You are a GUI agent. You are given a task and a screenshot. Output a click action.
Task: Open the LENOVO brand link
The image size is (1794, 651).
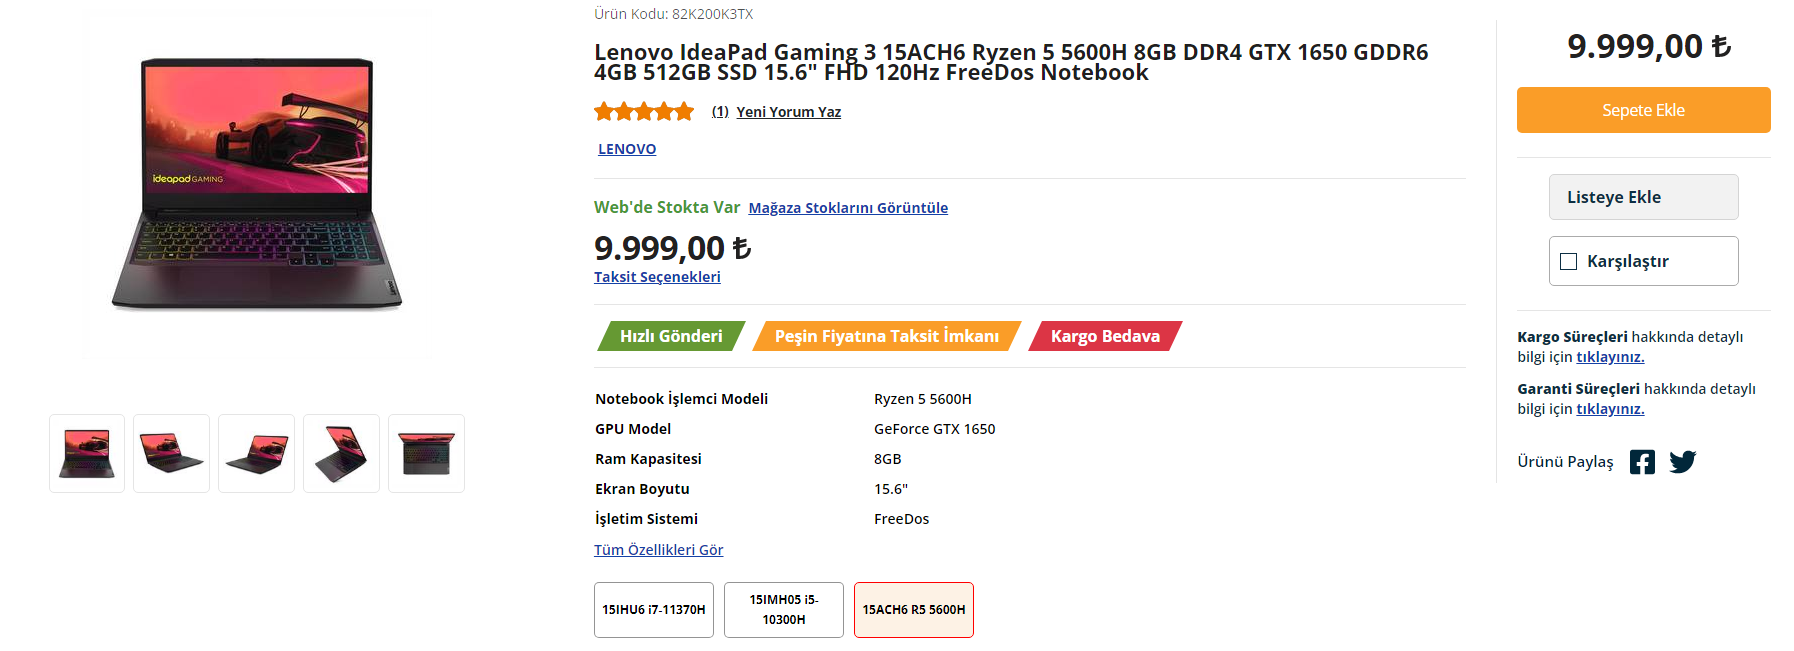point(627,149)
